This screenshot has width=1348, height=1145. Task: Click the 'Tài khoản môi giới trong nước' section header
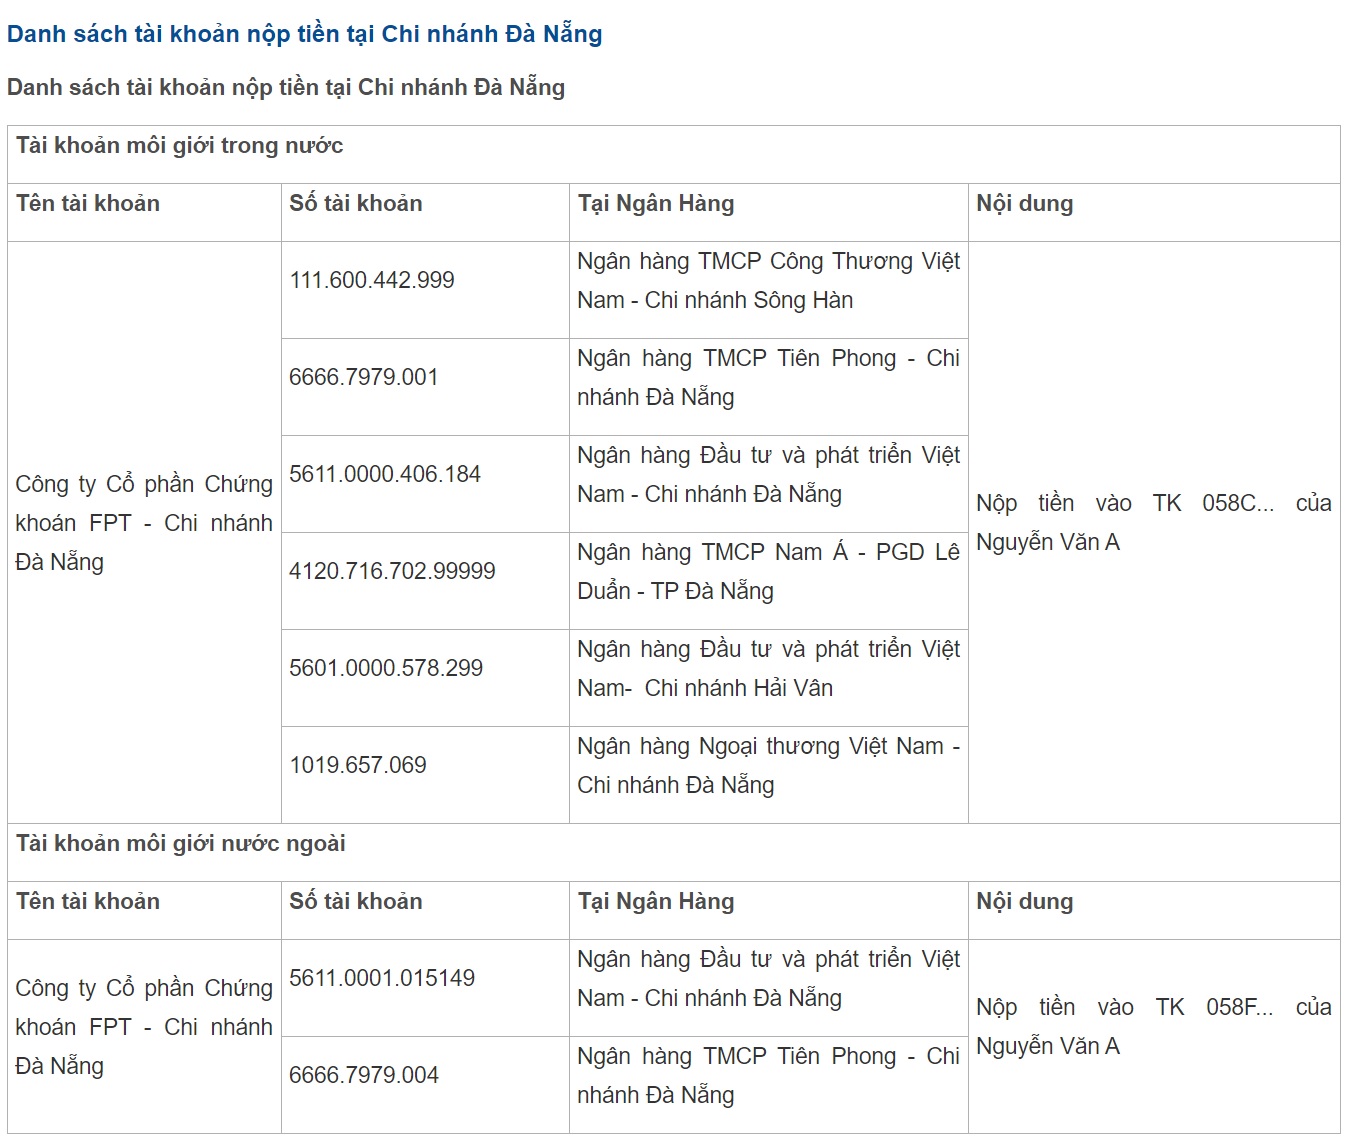(179, 146)
